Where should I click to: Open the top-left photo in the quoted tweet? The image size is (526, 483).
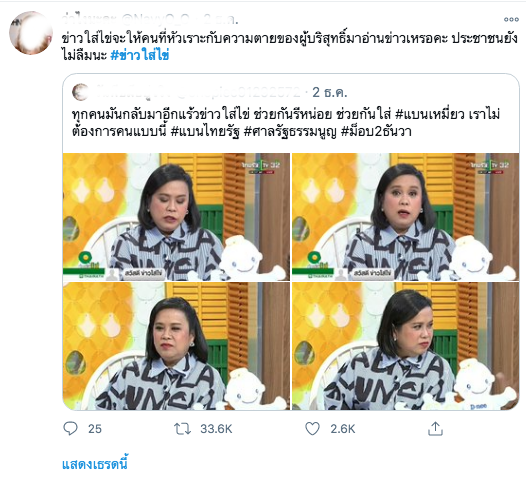(x=176, y=217)
